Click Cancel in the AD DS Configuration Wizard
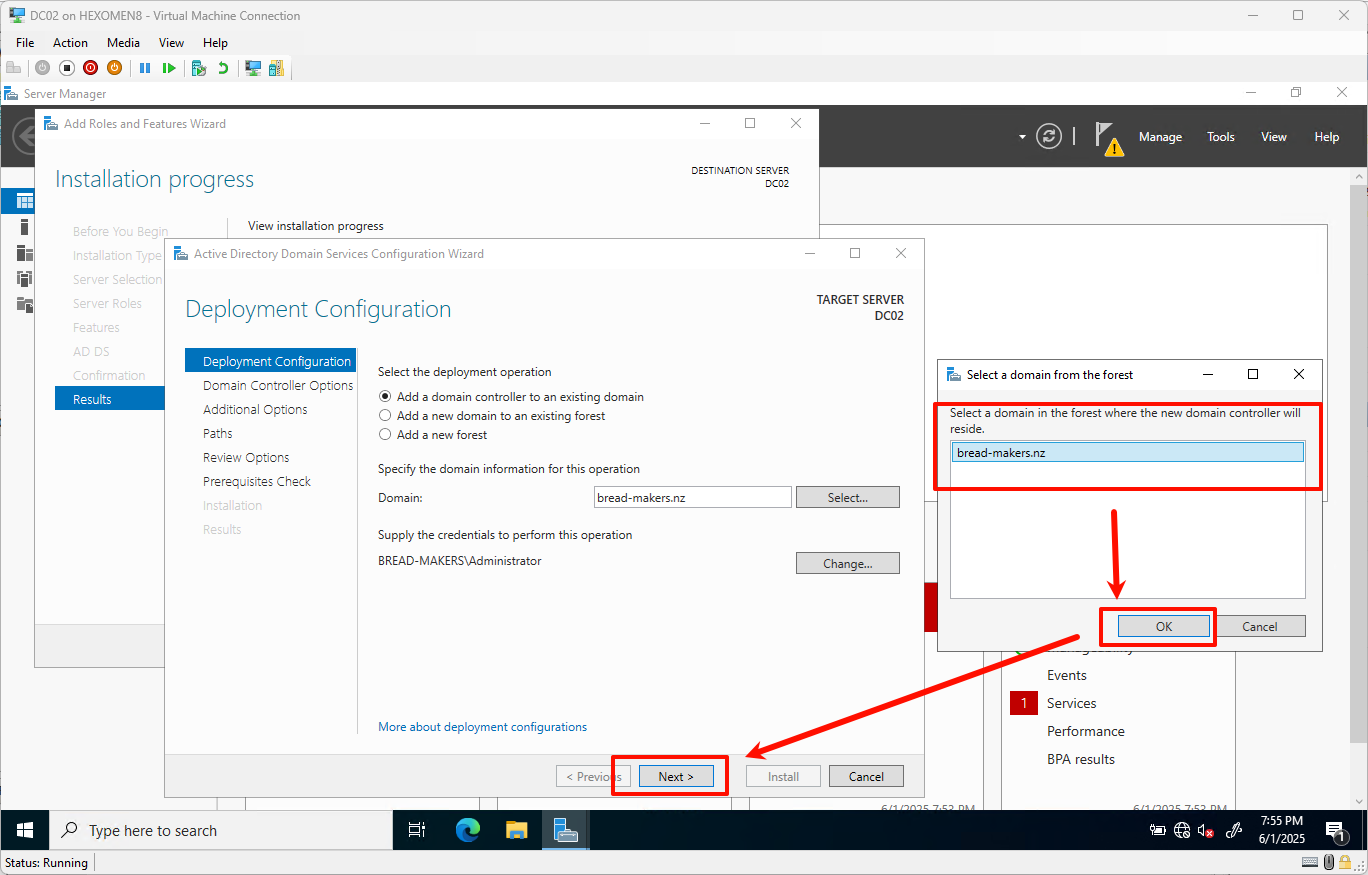 coord(866,777)
